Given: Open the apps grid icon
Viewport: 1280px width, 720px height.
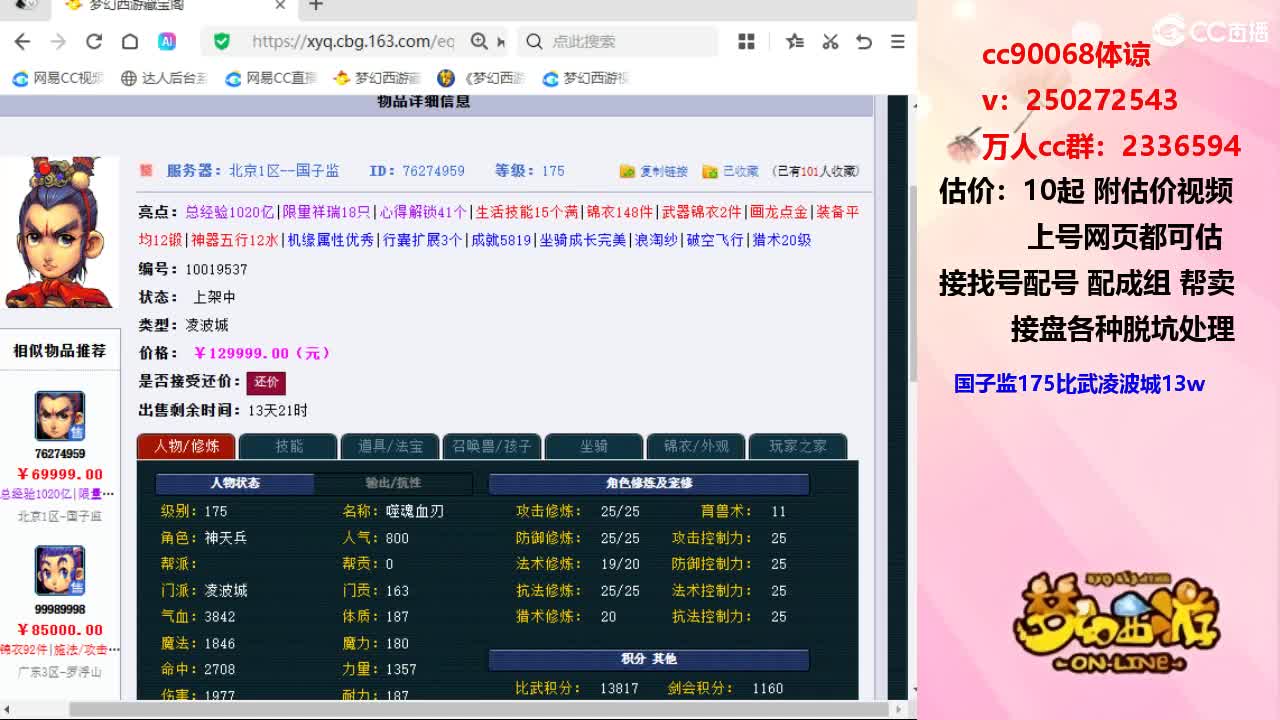Looking at the screenshot, I should (x=746, y=41).
